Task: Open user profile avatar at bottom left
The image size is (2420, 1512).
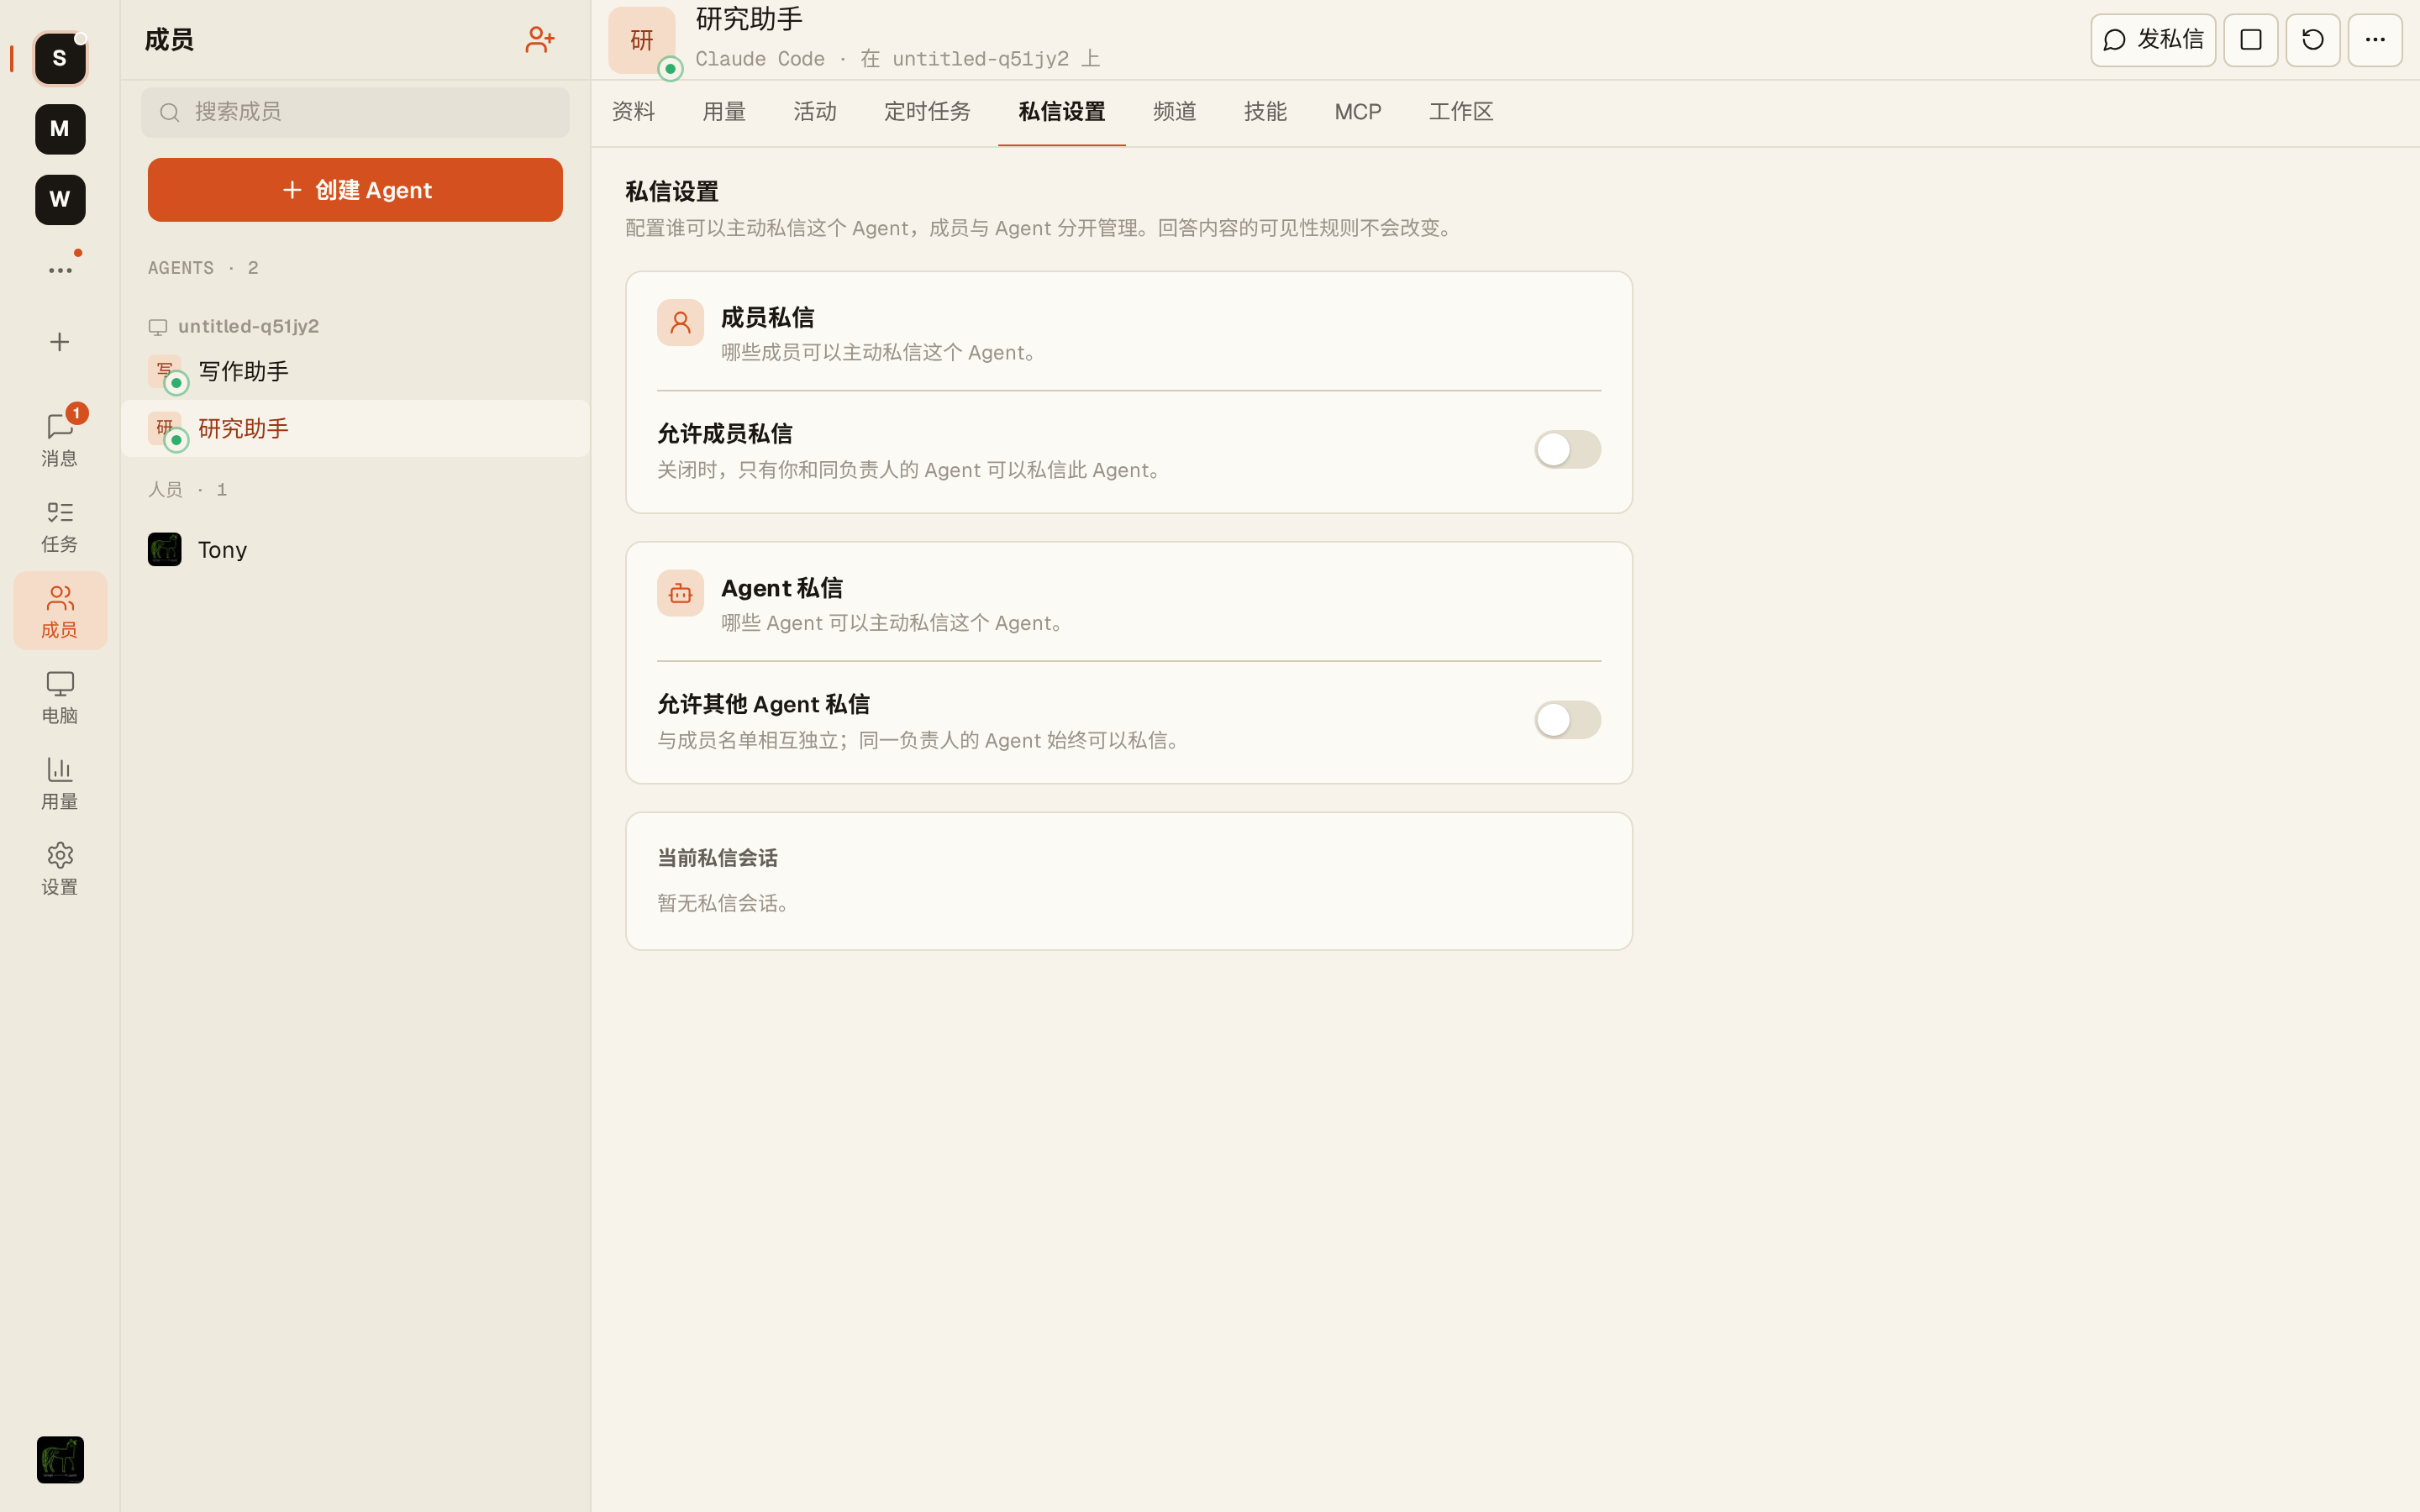Action: pos(60,1460)
